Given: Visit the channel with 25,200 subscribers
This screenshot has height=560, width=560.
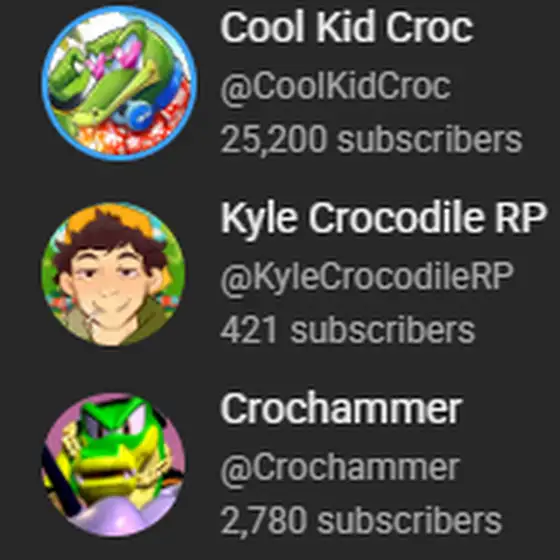Looking at the screenshot, I should tap(346, 27).
